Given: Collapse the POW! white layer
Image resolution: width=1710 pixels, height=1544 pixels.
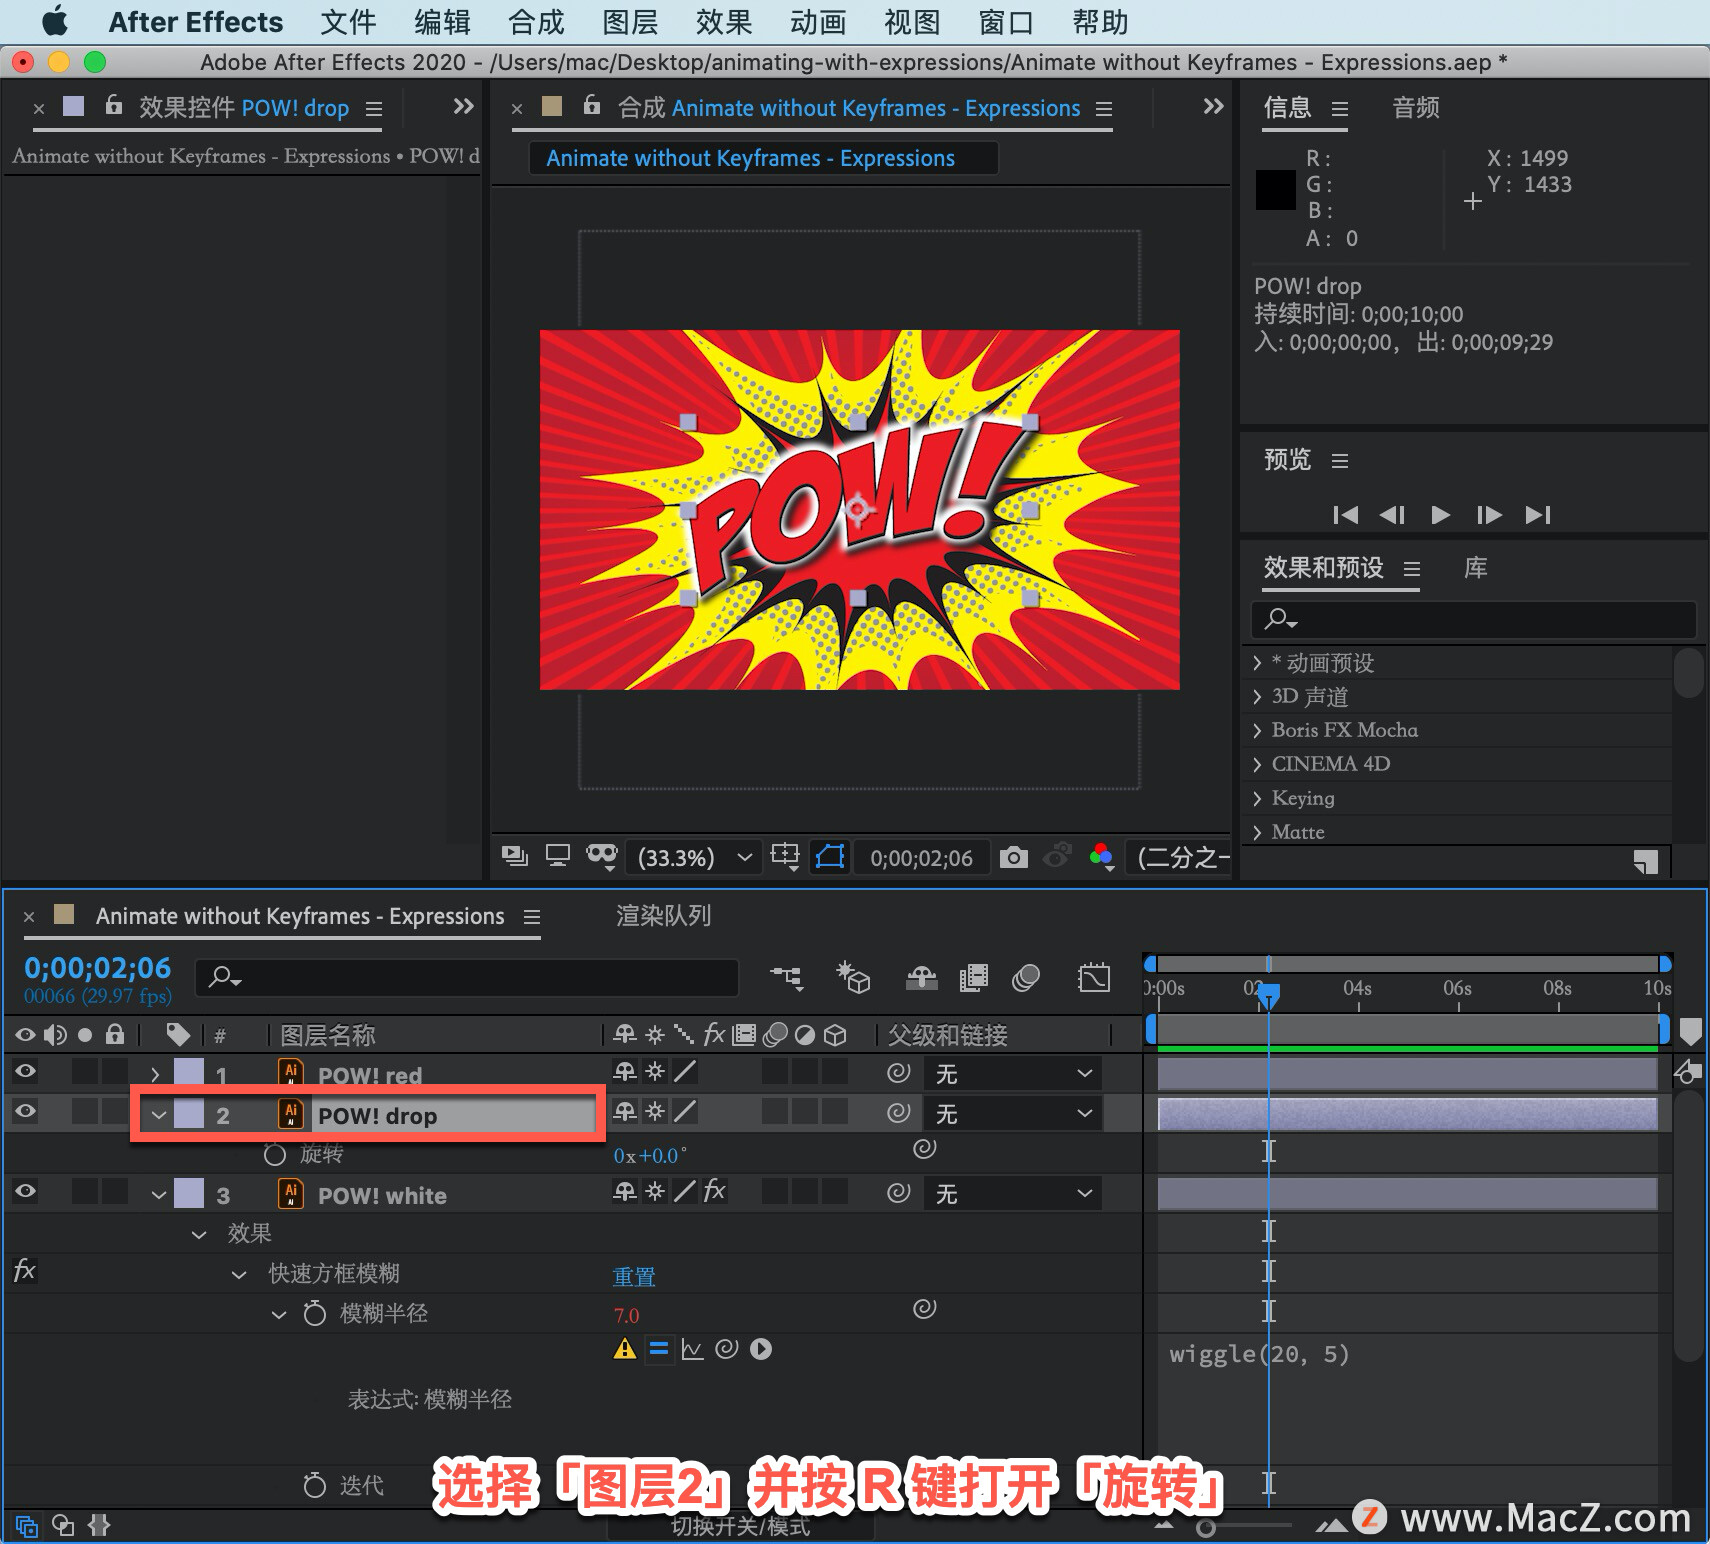Looking at the screenshot, I should [158, 1195].
